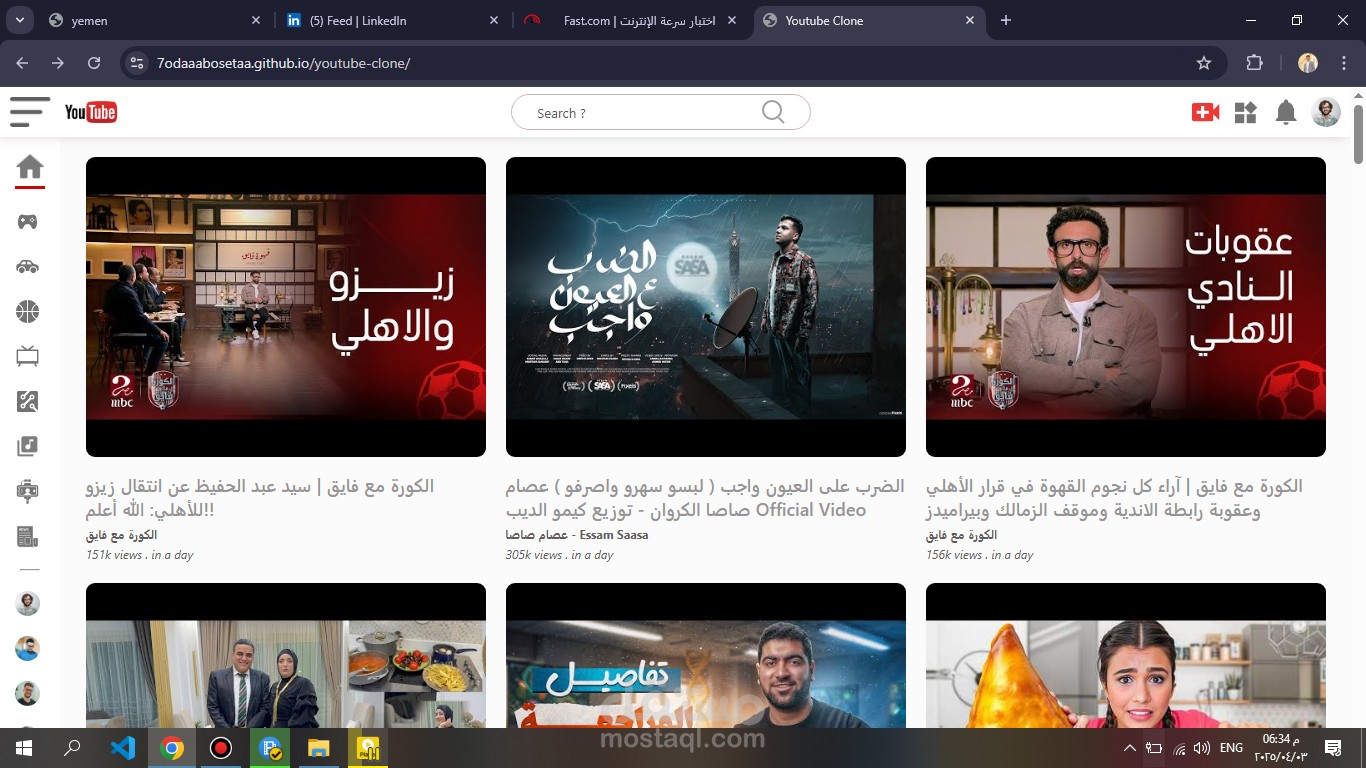Click the YouTube logo
Image resolution: width=1366 pixels, height=768 pixels.
point(91,112)
